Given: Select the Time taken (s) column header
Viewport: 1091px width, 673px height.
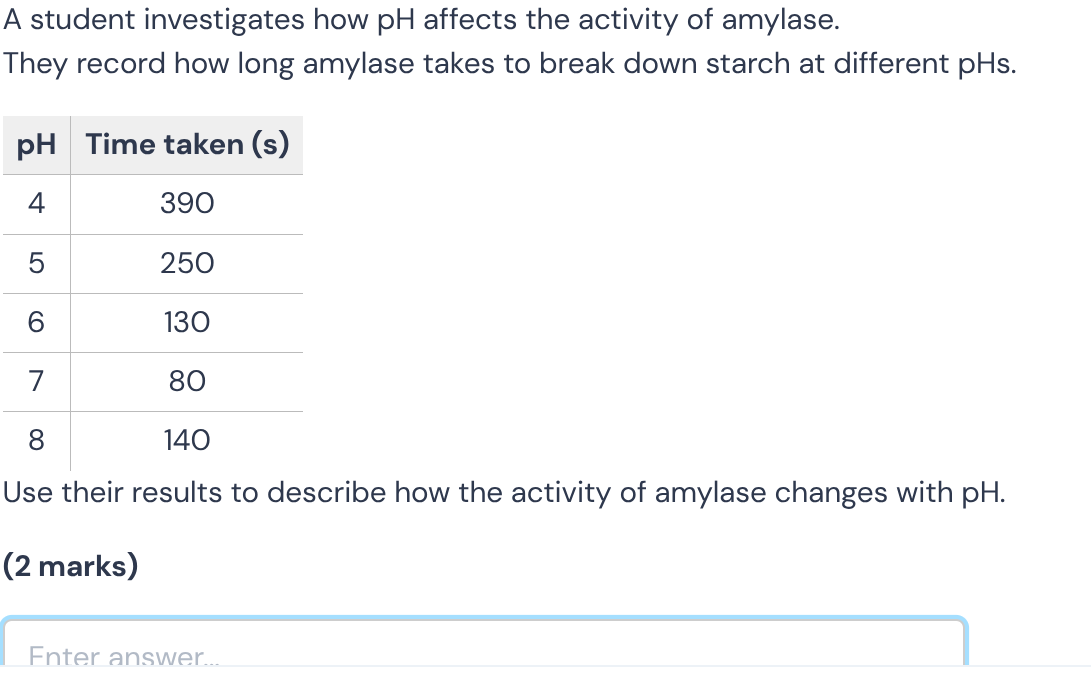Looking at the screenshot, I should tap(187, 145).
